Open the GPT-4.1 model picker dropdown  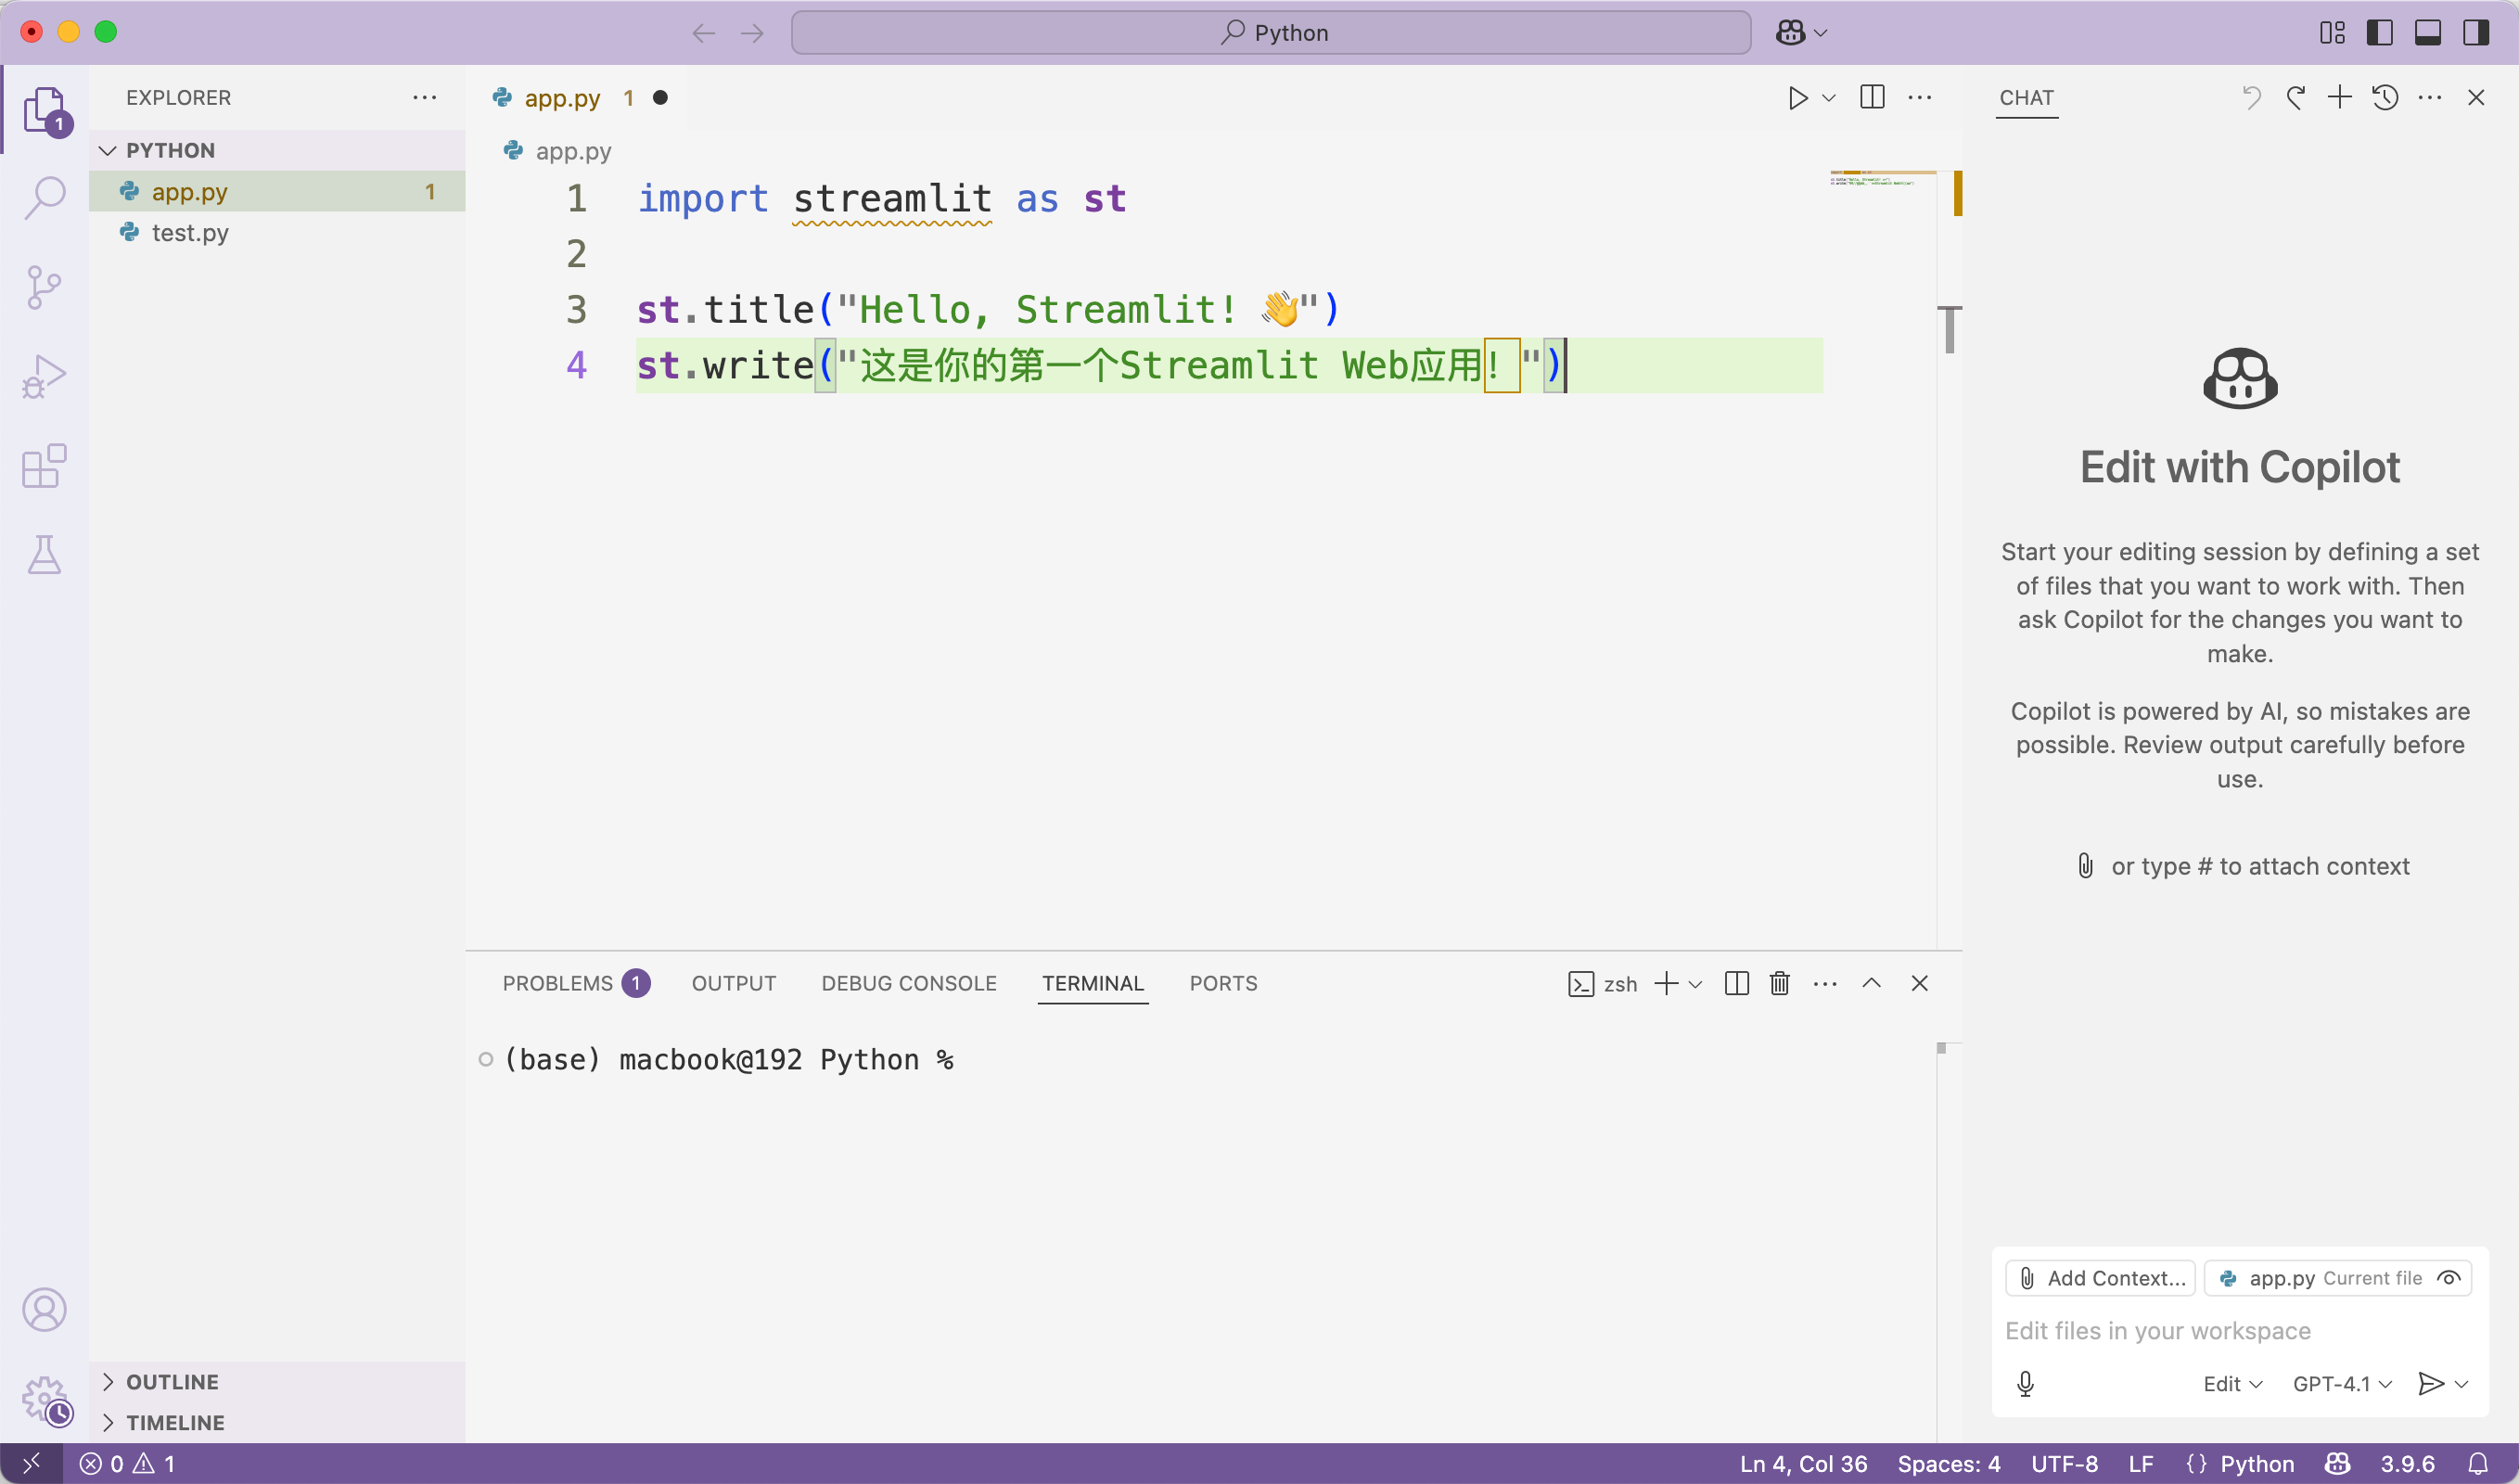point(2341,1384)
